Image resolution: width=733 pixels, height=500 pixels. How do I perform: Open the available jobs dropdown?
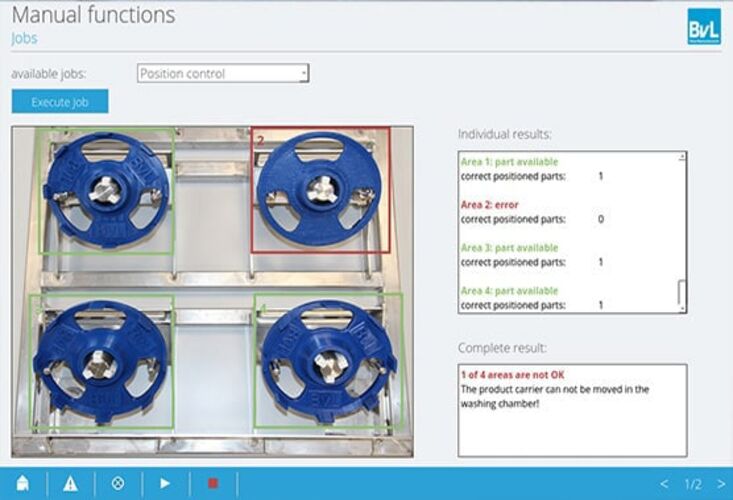pos(222,74)
